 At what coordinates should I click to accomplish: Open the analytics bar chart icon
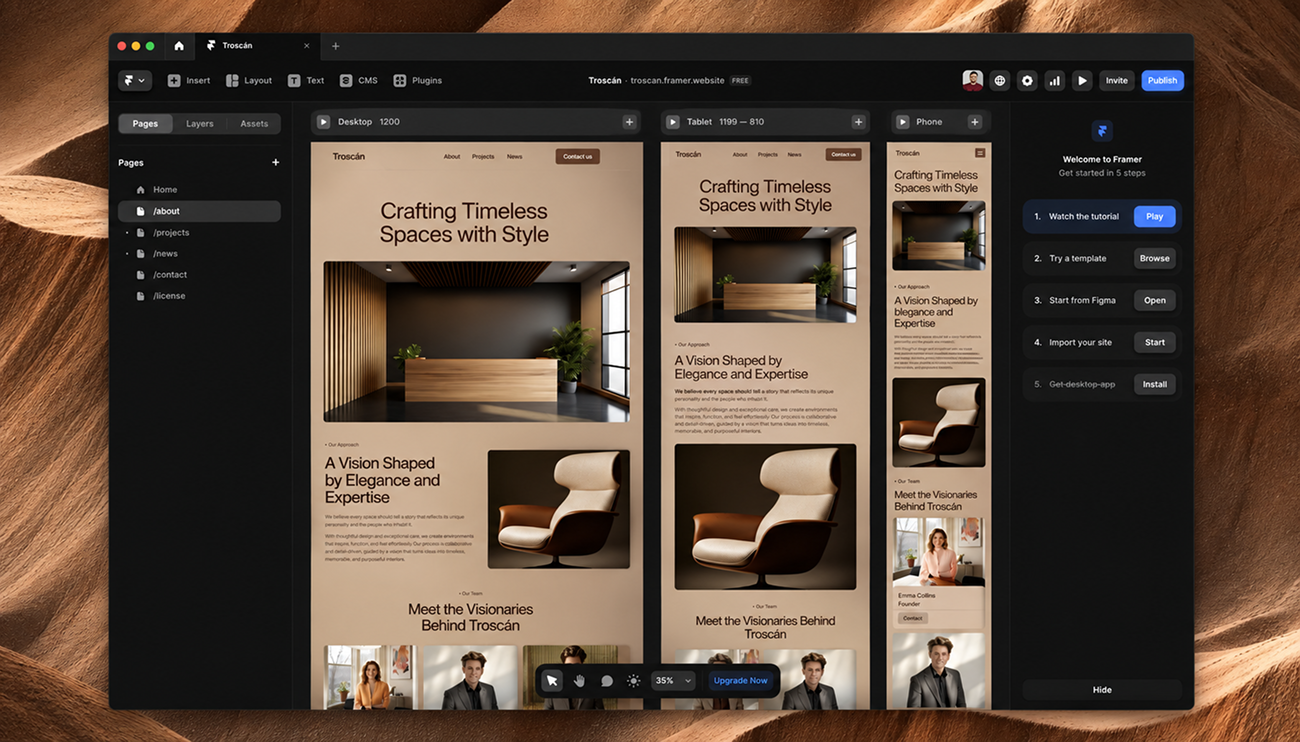tap(1055, 81)
